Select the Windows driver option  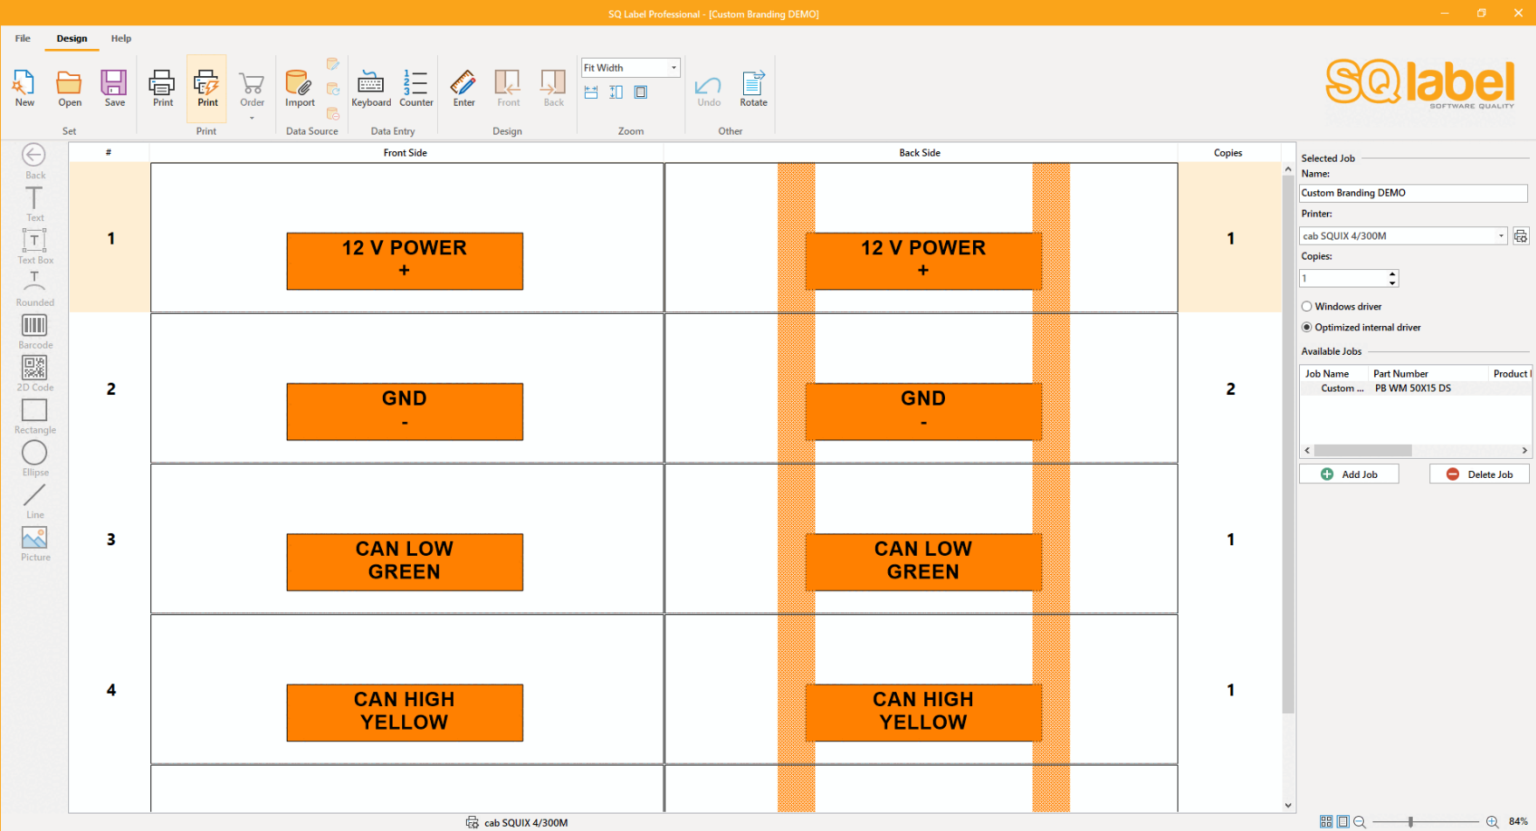coord(1307,307)
